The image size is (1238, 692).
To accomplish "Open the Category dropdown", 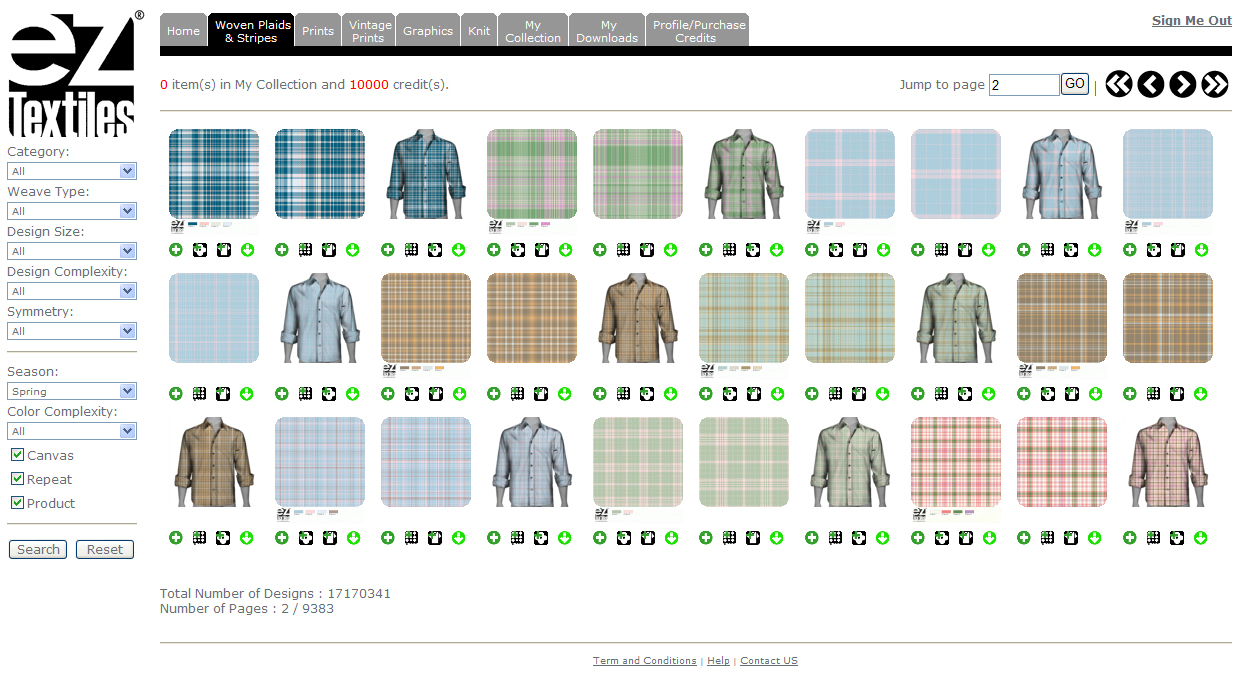I will point(72,171).
